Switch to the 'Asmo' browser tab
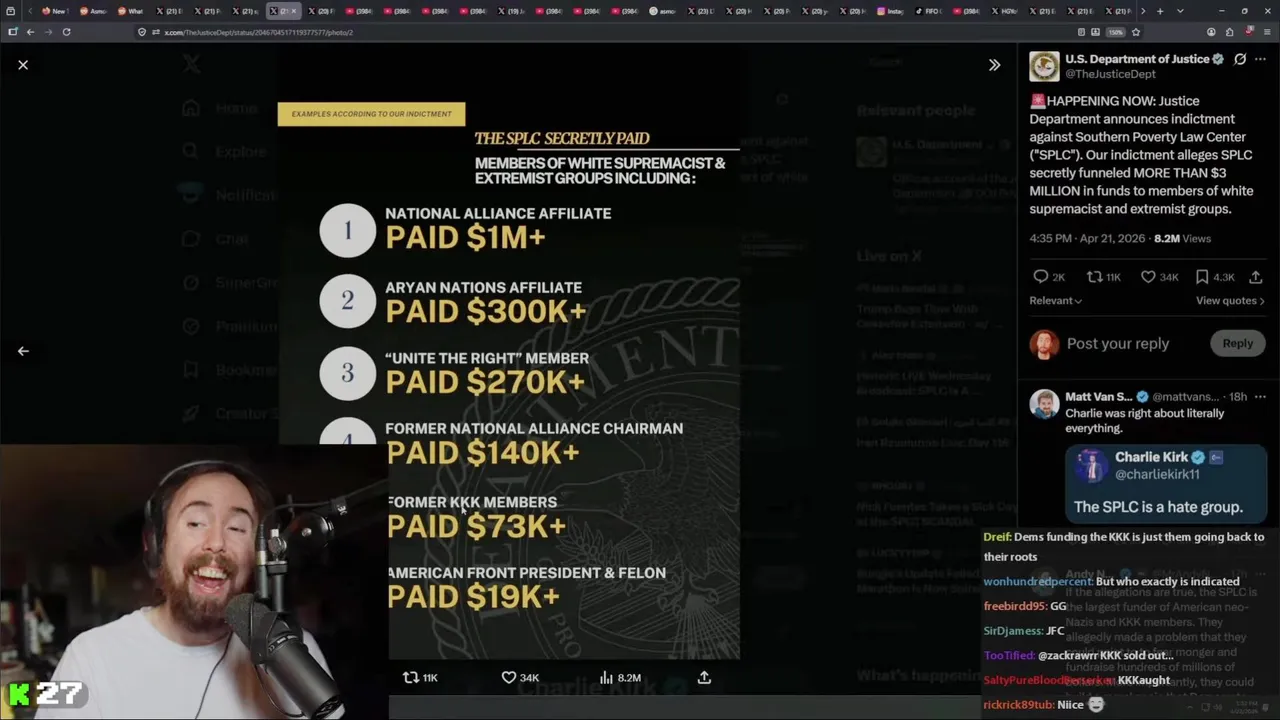1280x720 pixels. (x=93, y=11)
